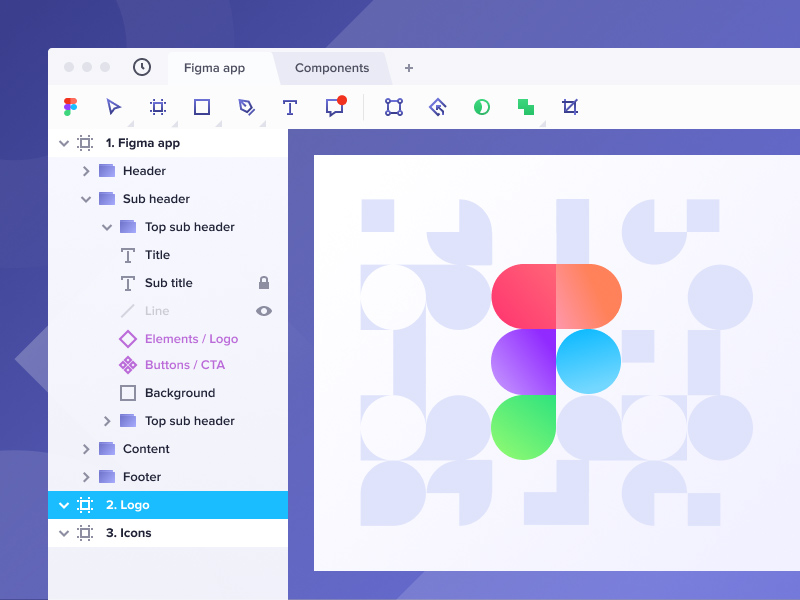Select the Content layer name
800x600 pixels.
[x=146, y=448]
